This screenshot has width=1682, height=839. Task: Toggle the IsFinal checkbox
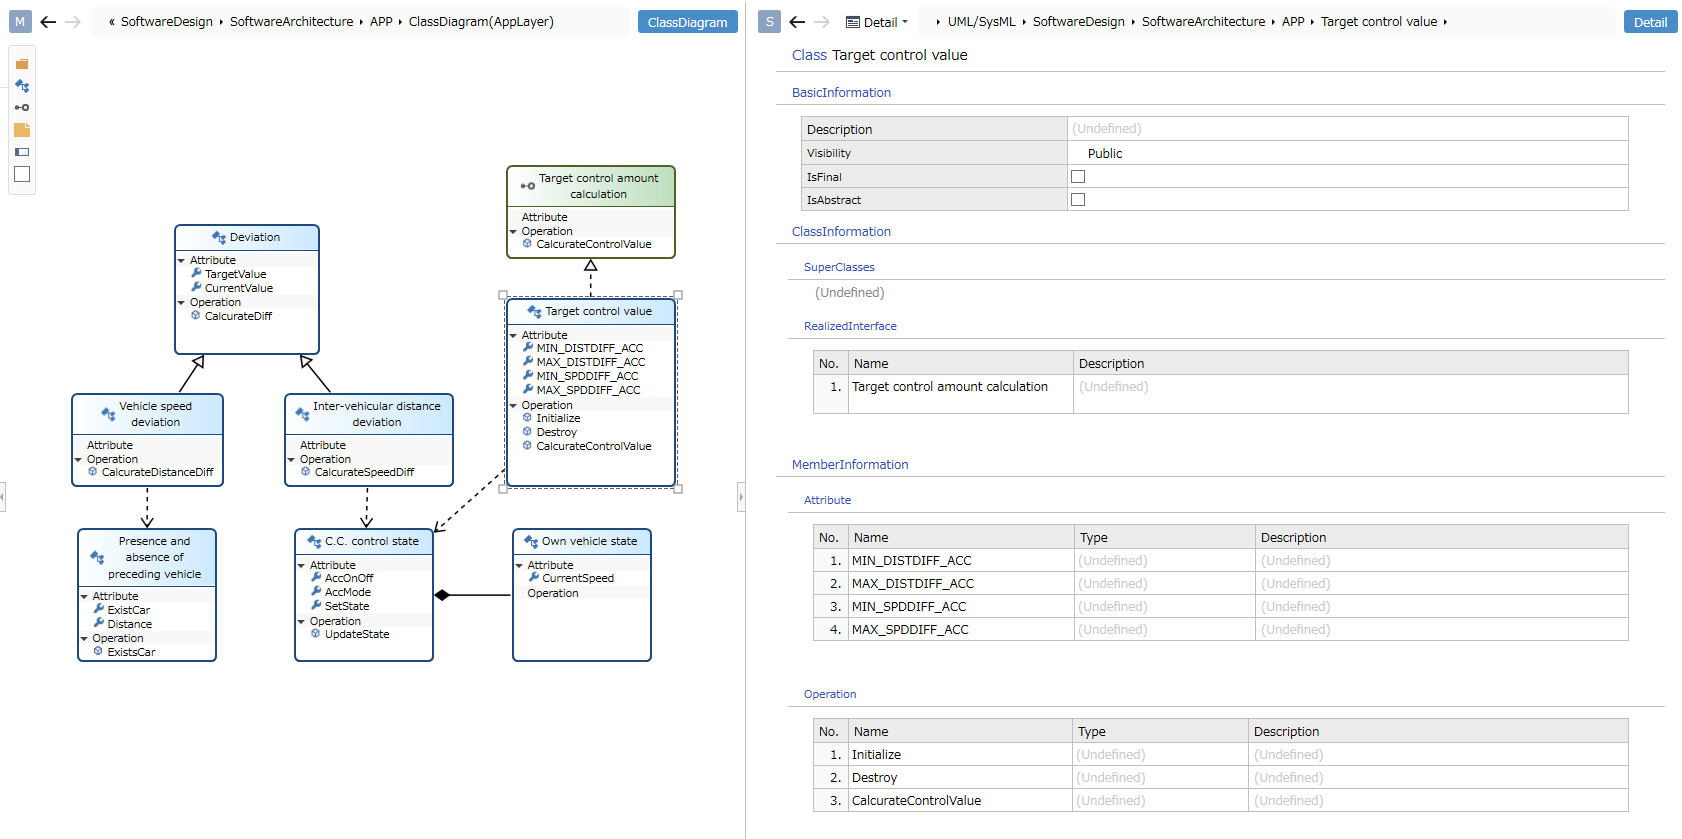pos(1078,177)
